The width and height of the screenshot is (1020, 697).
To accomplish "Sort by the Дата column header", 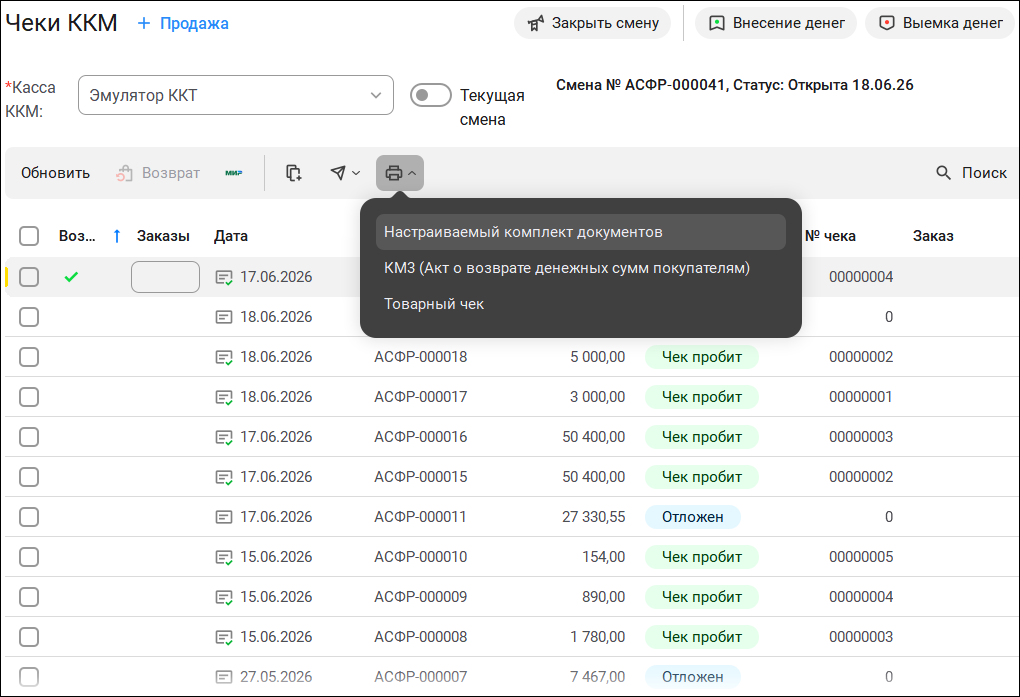I will point(231,236).
